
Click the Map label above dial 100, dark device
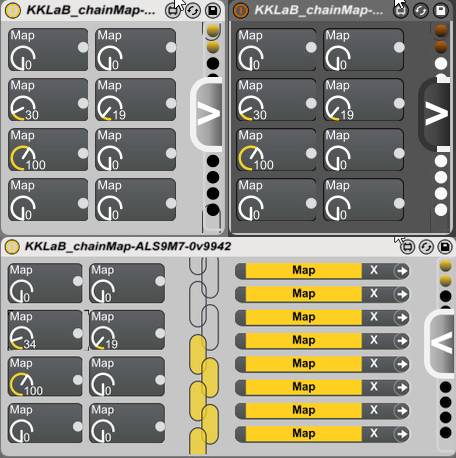click(x=250, y=135)
